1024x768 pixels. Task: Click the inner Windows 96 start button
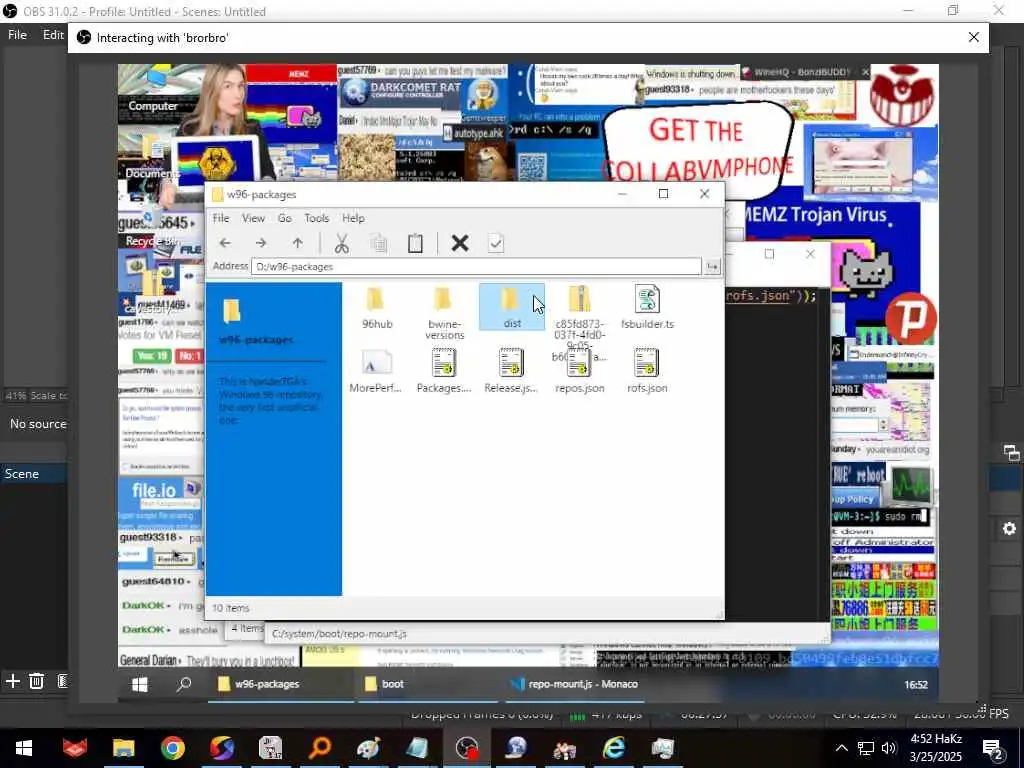tap(140, 684)
